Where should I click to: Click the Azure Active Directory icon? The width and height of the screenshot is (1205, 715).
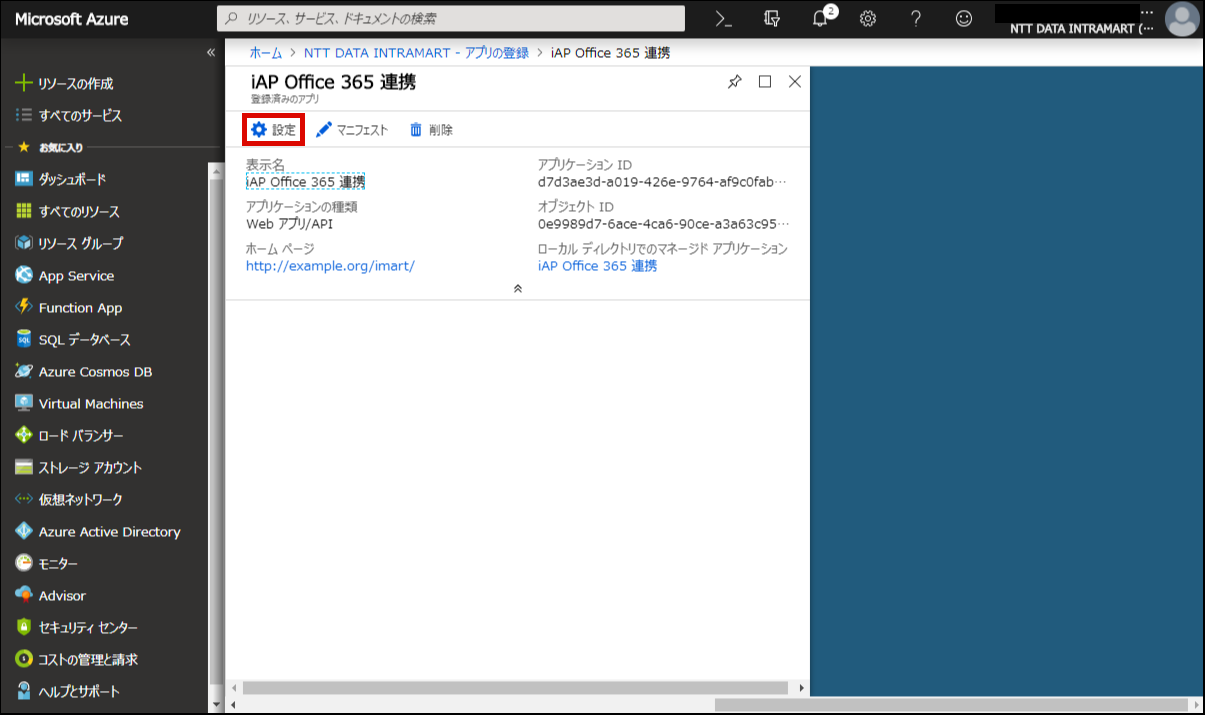[24, 532]
